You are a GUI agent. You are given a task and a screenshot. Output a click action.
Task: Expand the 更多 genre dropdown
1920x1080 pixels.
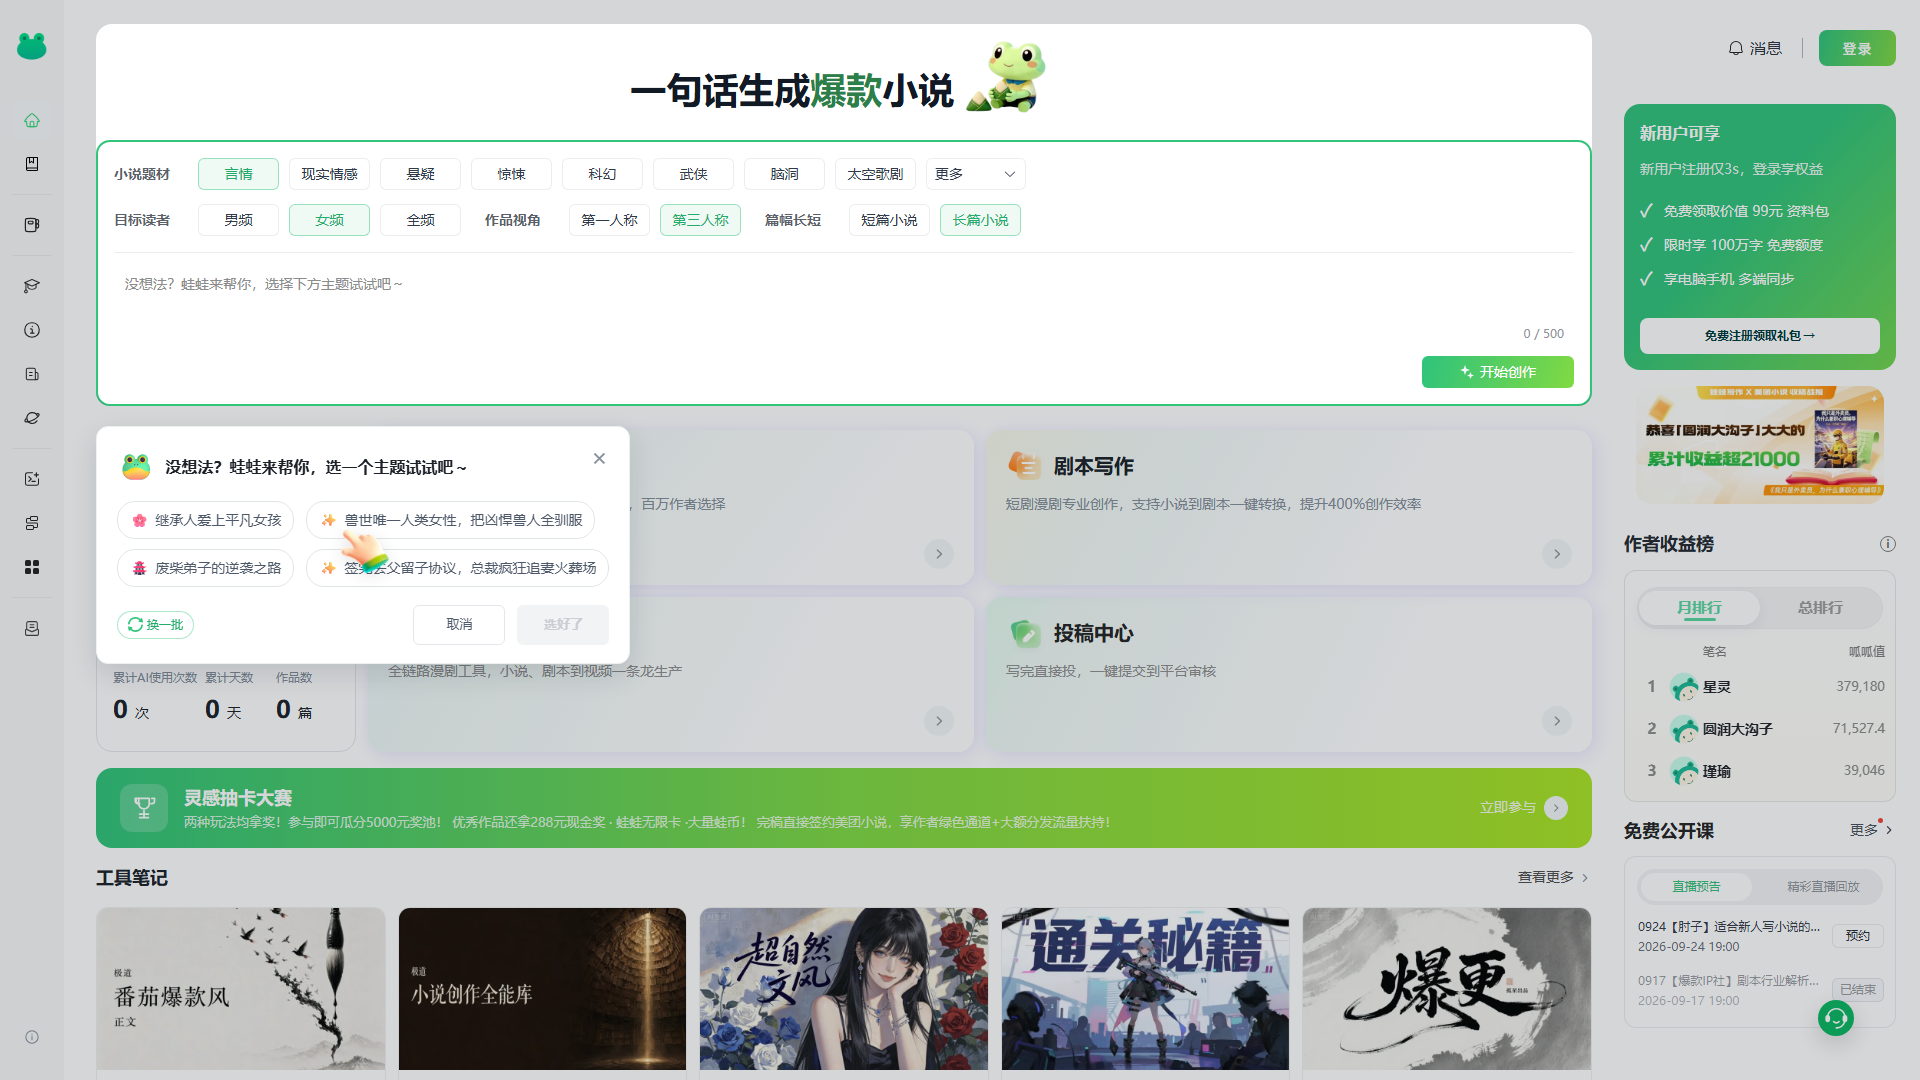(x=975, y=174)
